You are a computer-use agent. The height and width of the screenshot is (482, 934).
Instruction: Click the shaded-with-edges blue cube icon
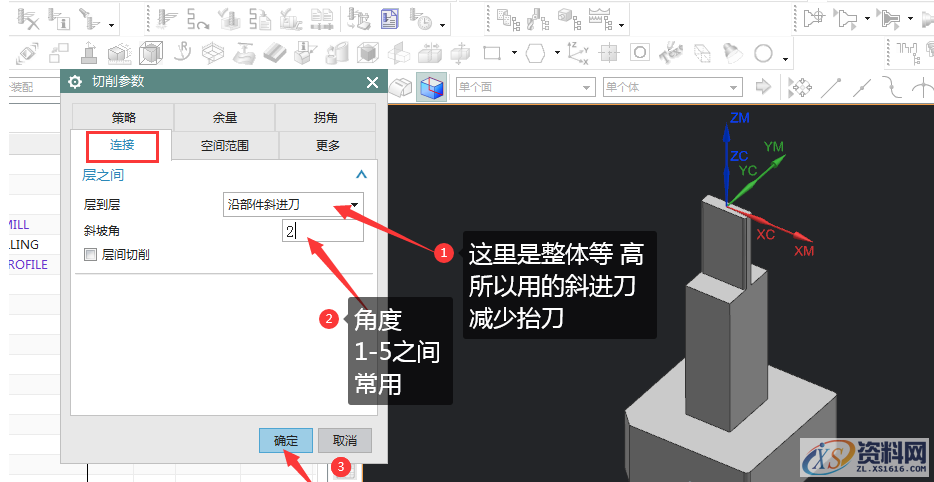coord(431,88)
